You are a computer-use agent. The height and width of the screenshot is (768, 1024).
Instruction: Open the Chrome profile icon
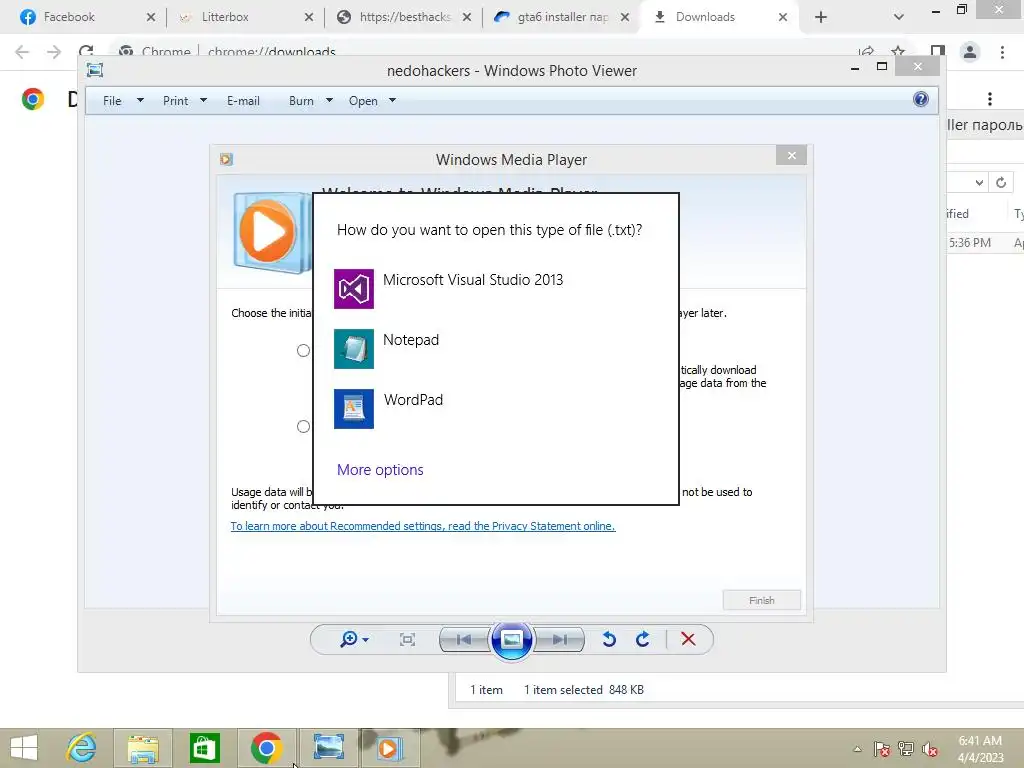pyautogui.click(x=970, y=52)
